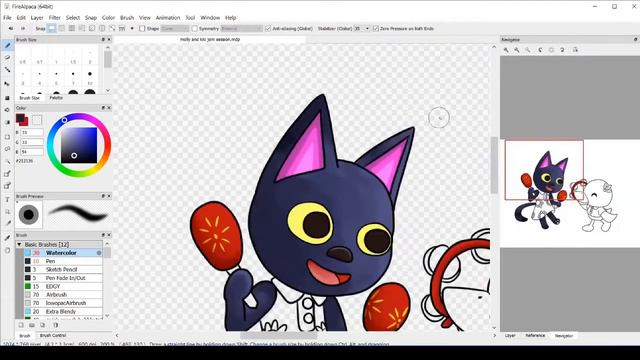Select the Dot tool below Eraser
The height and width of the screenshot is (360, 640).
7,70
